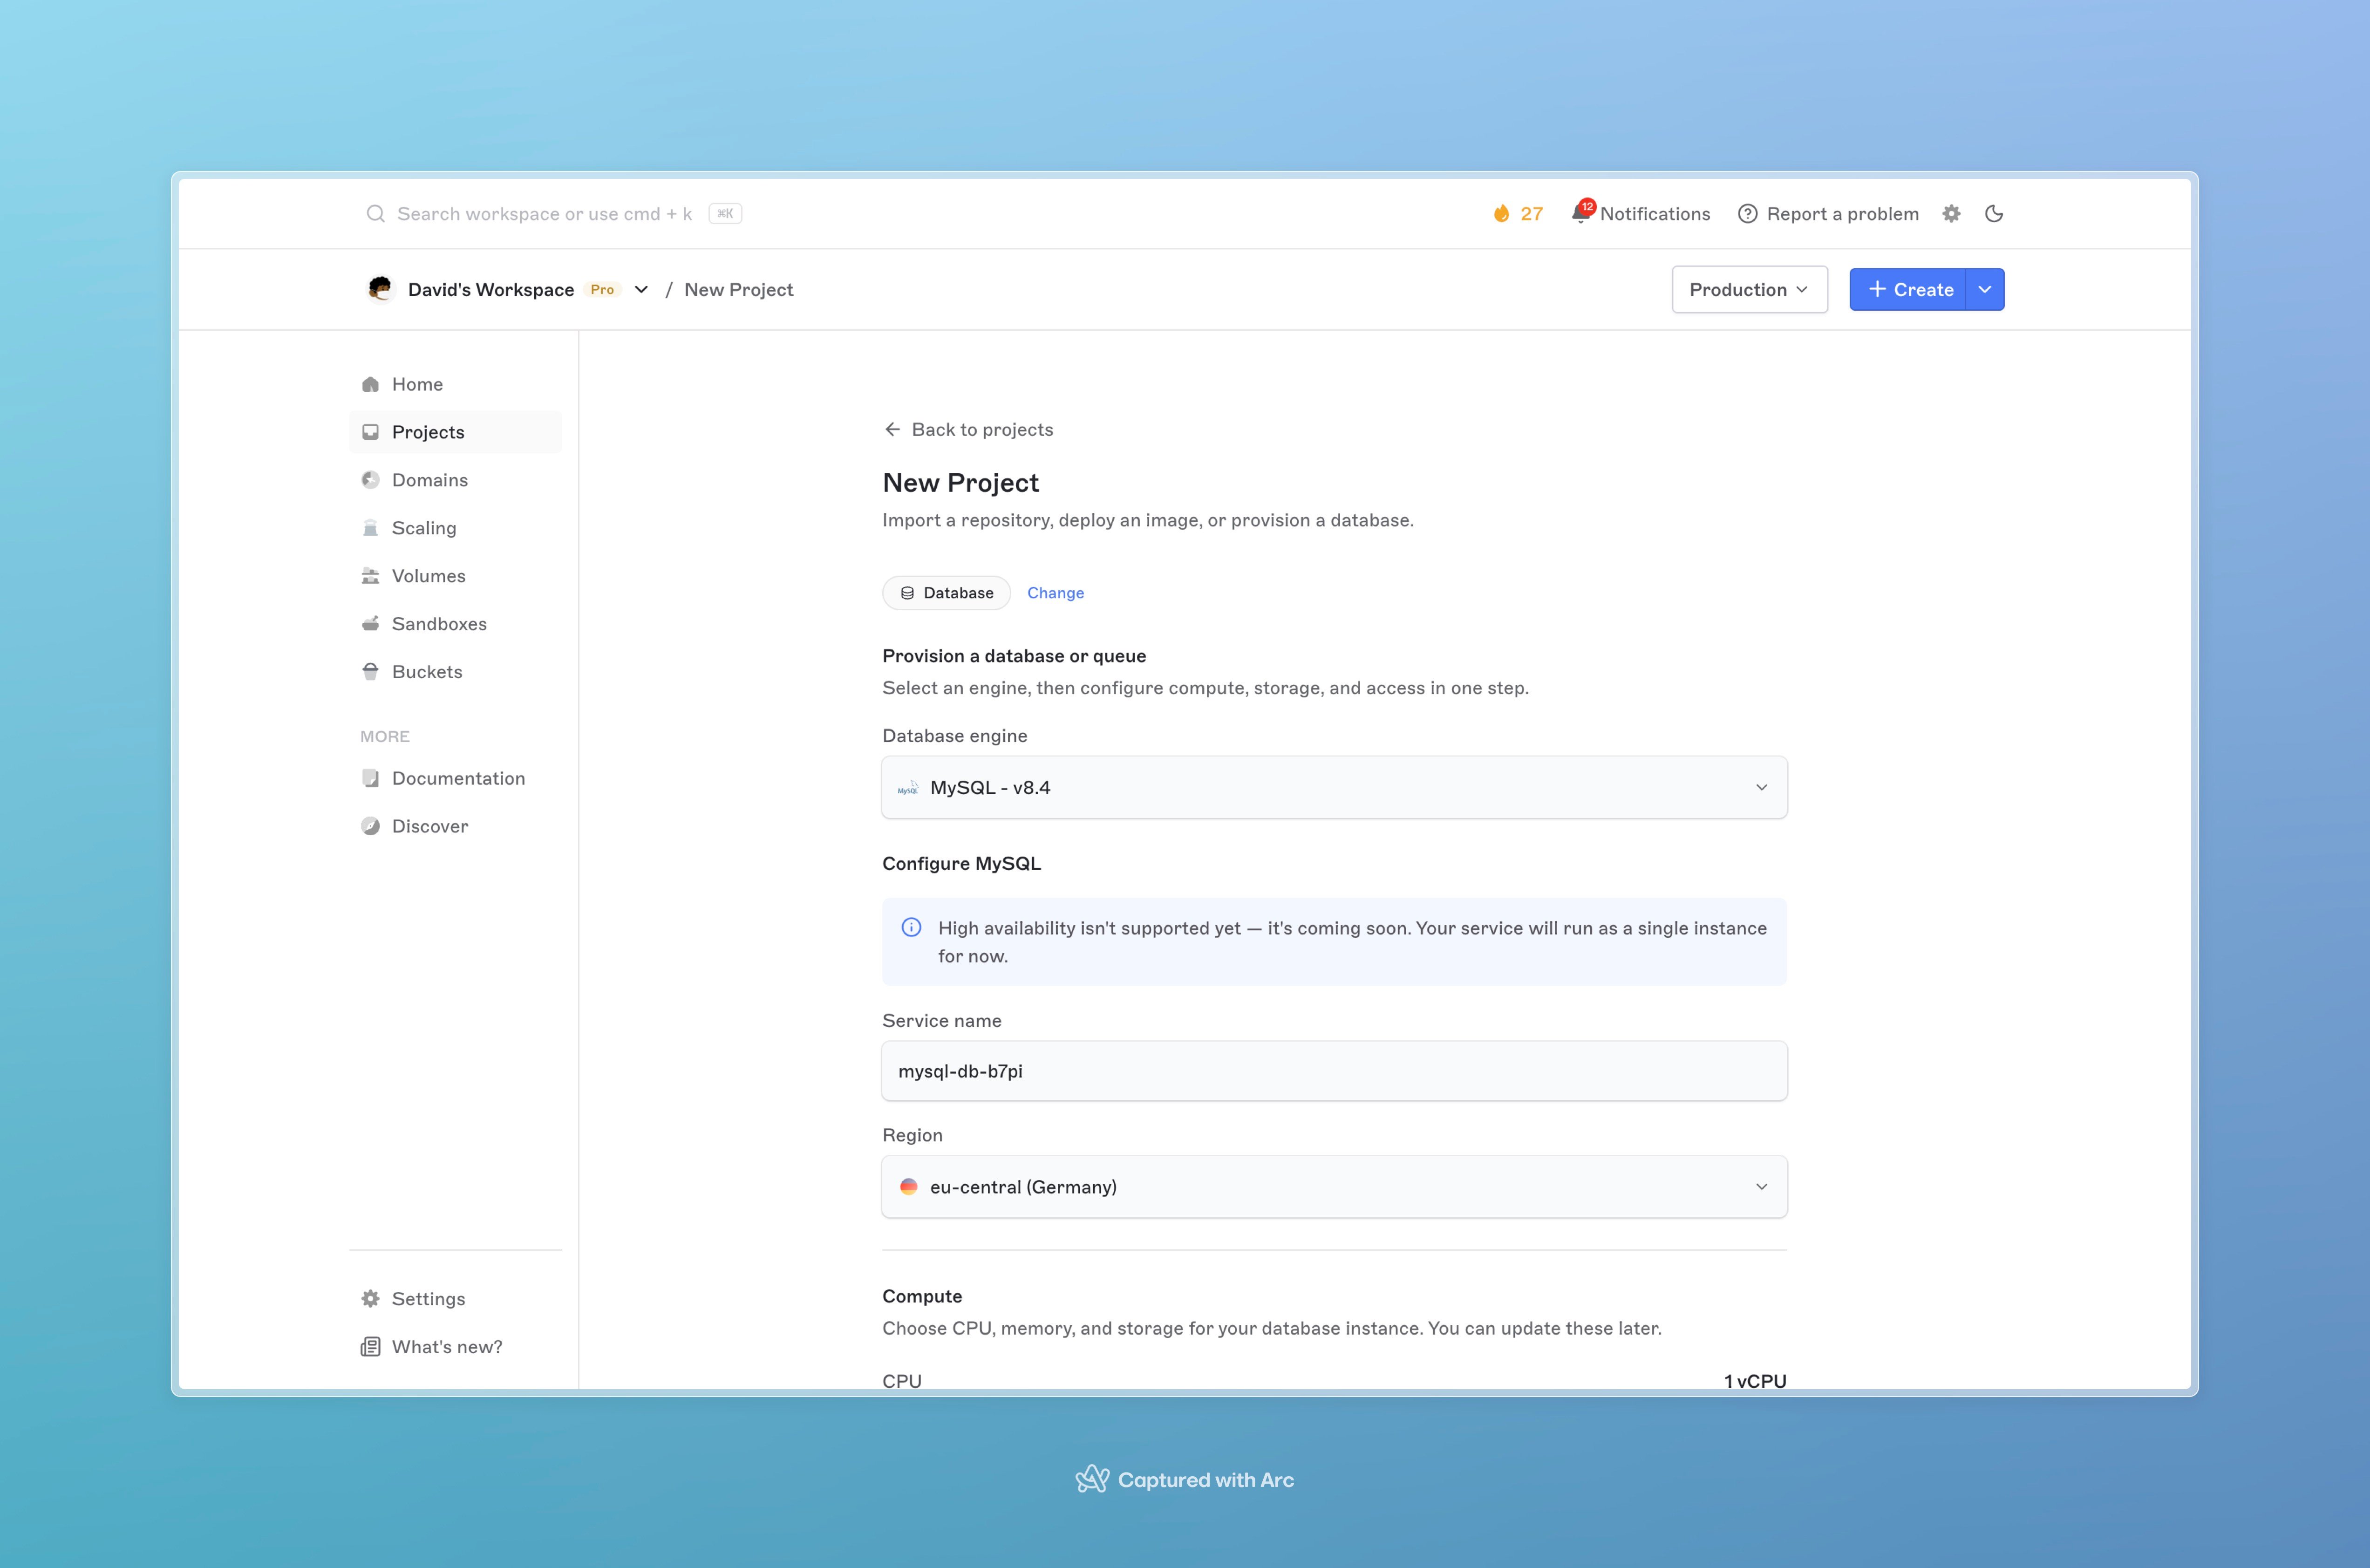
Task: Click the Buckets sidebar icon
Action: click(370, 672)
